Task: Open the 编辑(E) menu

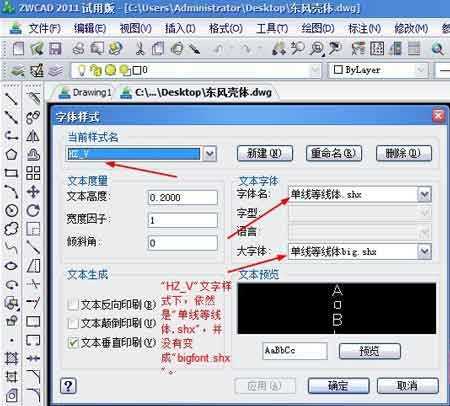Action: pyautogui.click(x=90, y=29)
